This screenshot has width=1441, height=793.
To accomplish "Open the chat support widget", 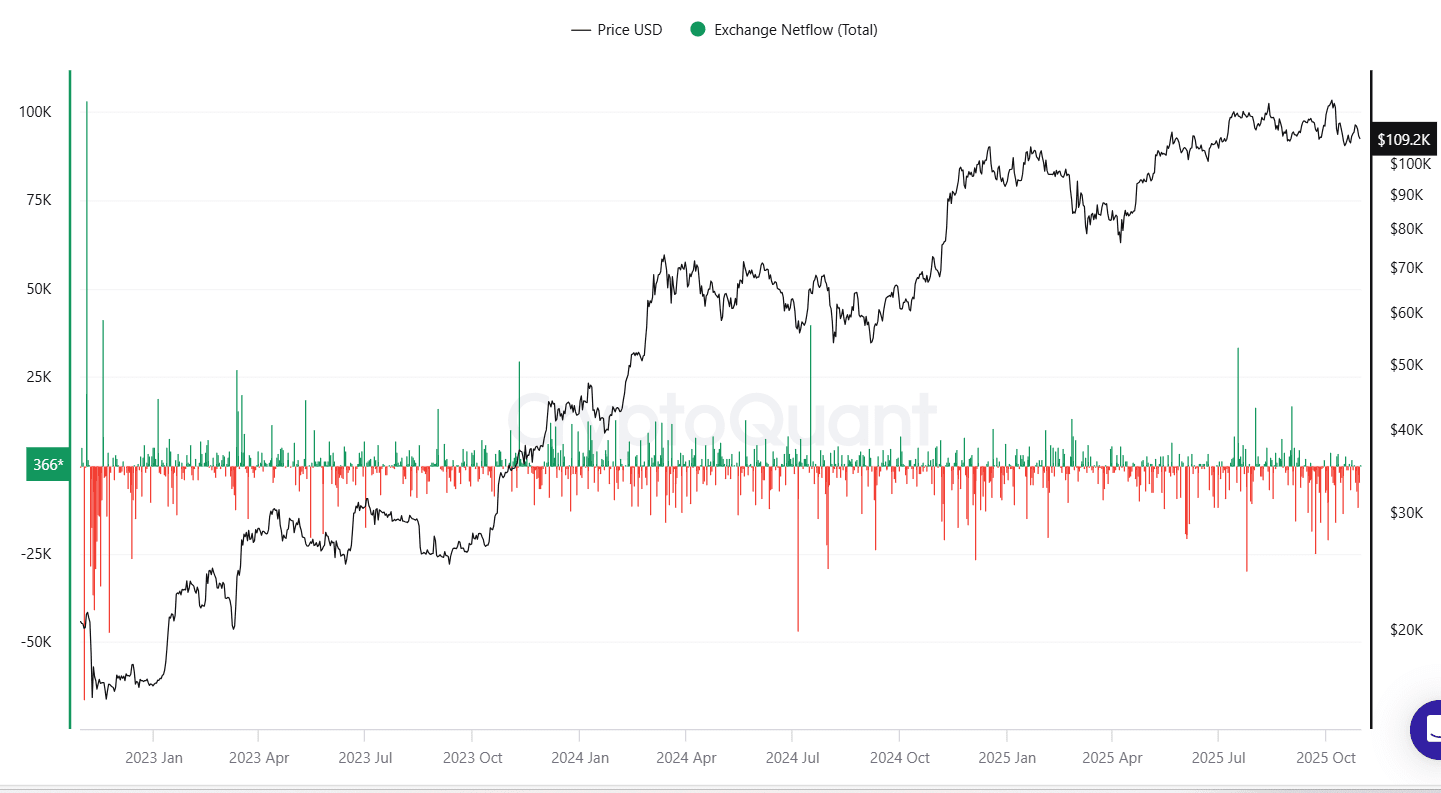I will click(1428, 730).
